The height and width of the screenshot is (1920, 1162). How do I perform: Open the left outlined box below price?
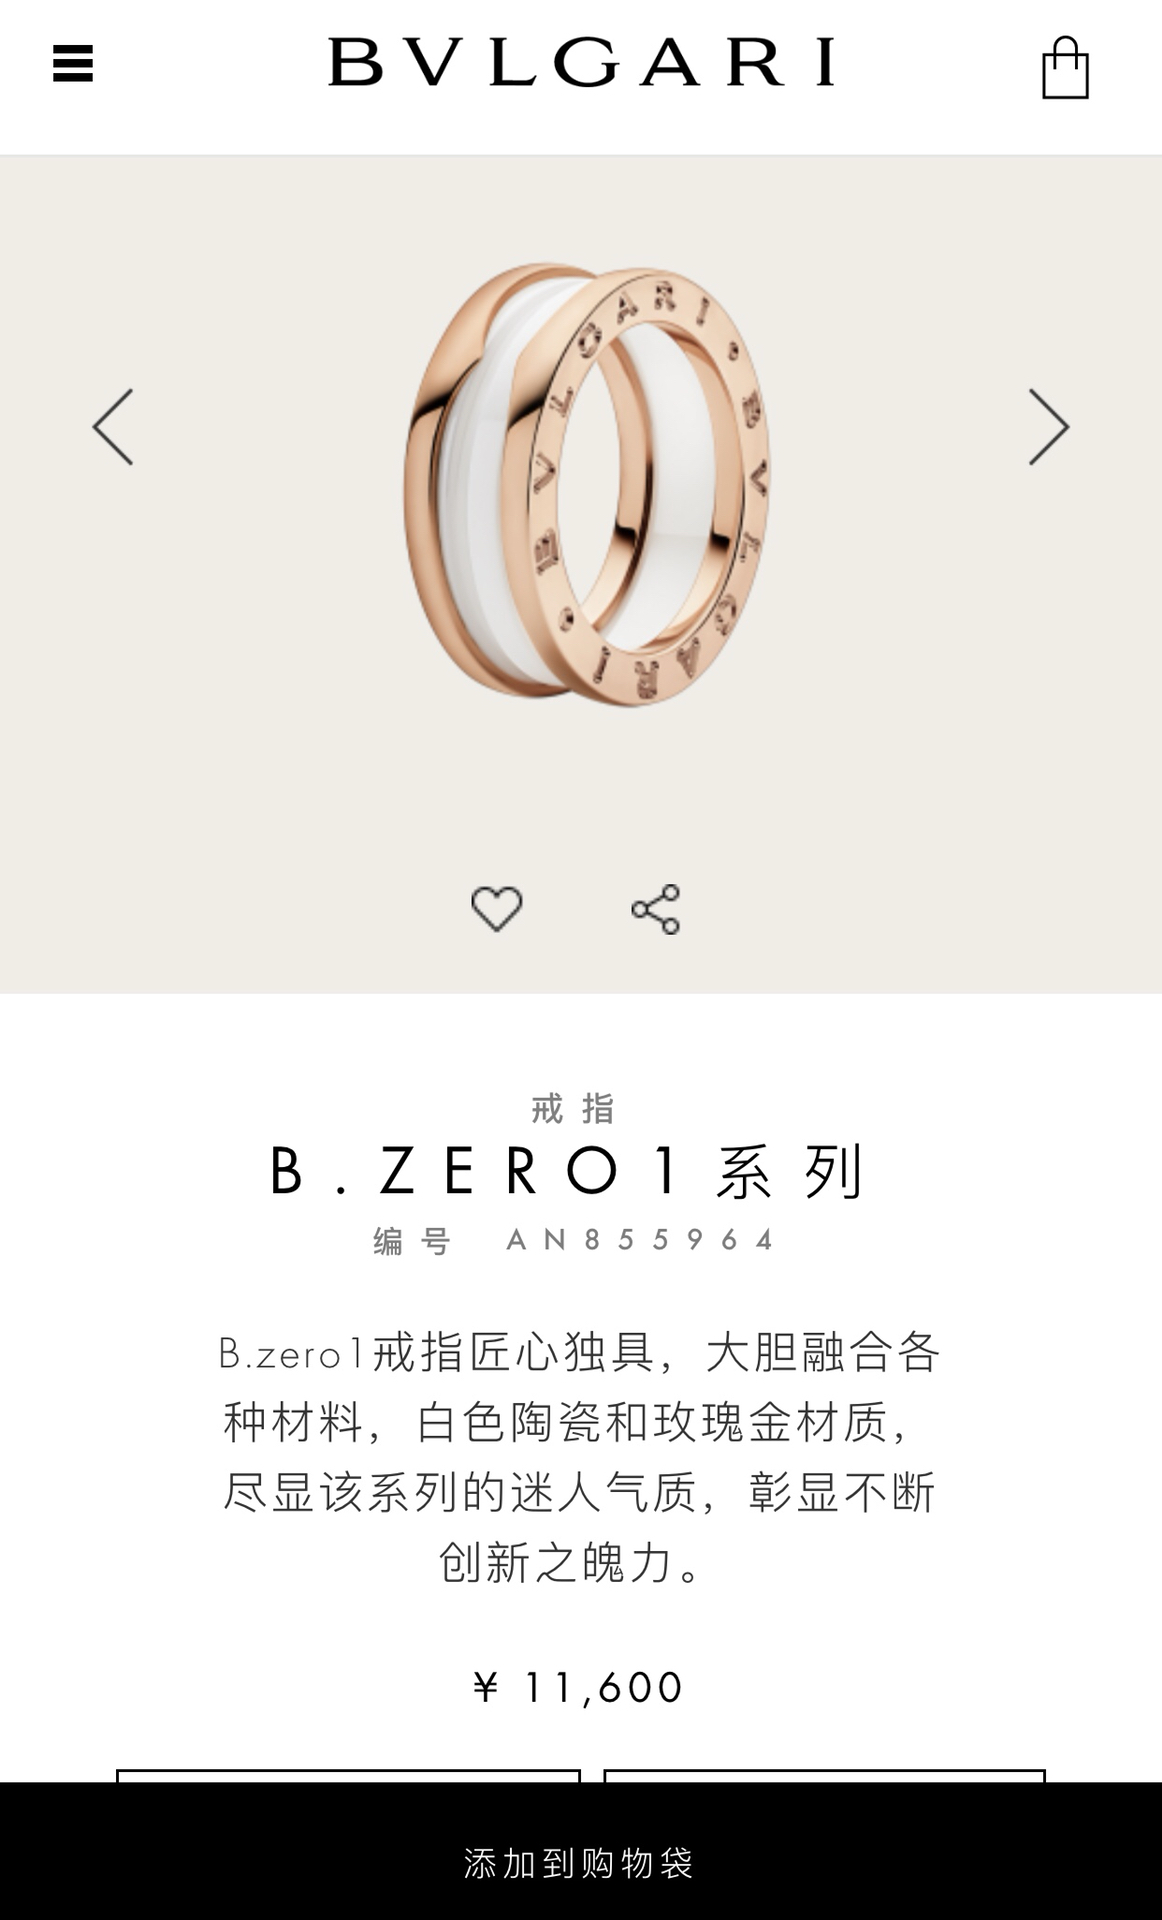tap(348, 1776)
